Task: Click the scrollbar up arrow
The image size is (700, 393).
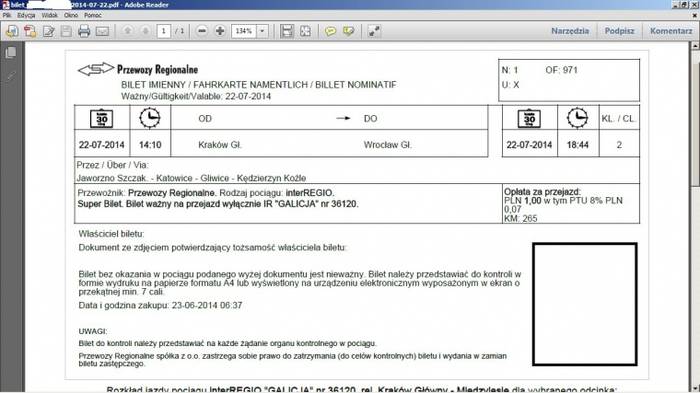Action: point(696,45)
